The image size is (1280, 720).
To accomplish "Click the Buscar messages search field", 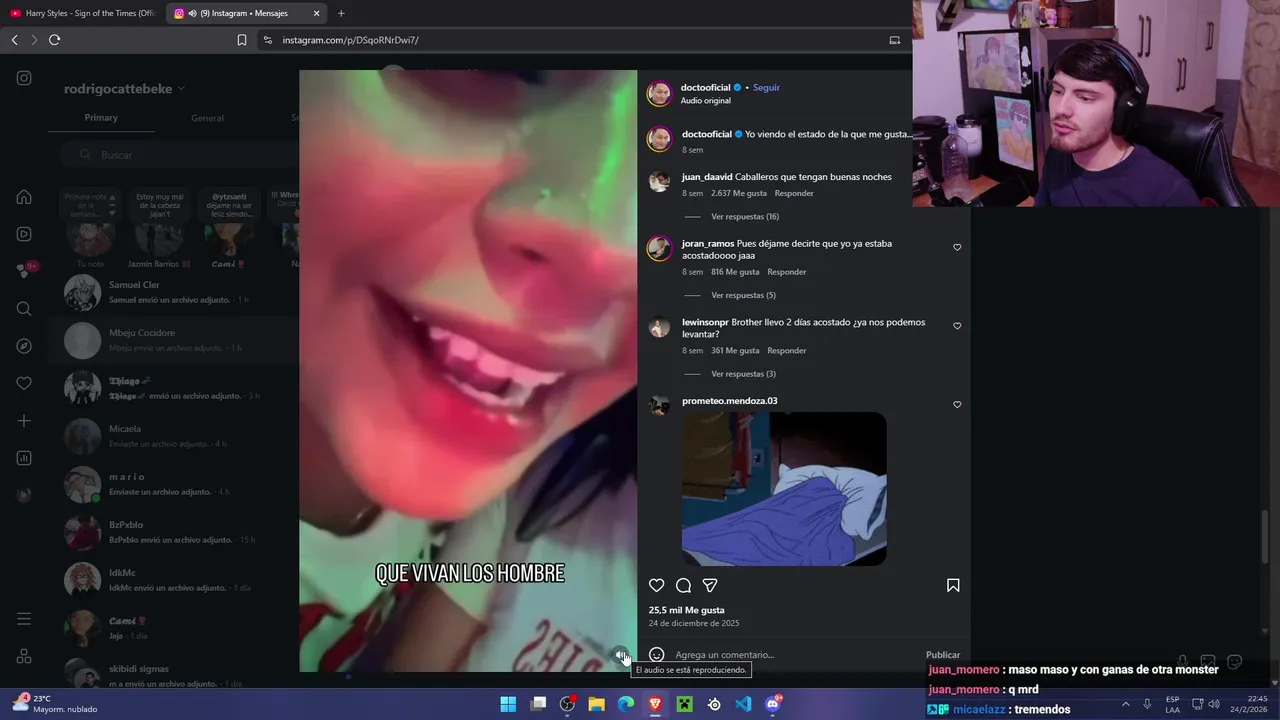I will 178,155.
